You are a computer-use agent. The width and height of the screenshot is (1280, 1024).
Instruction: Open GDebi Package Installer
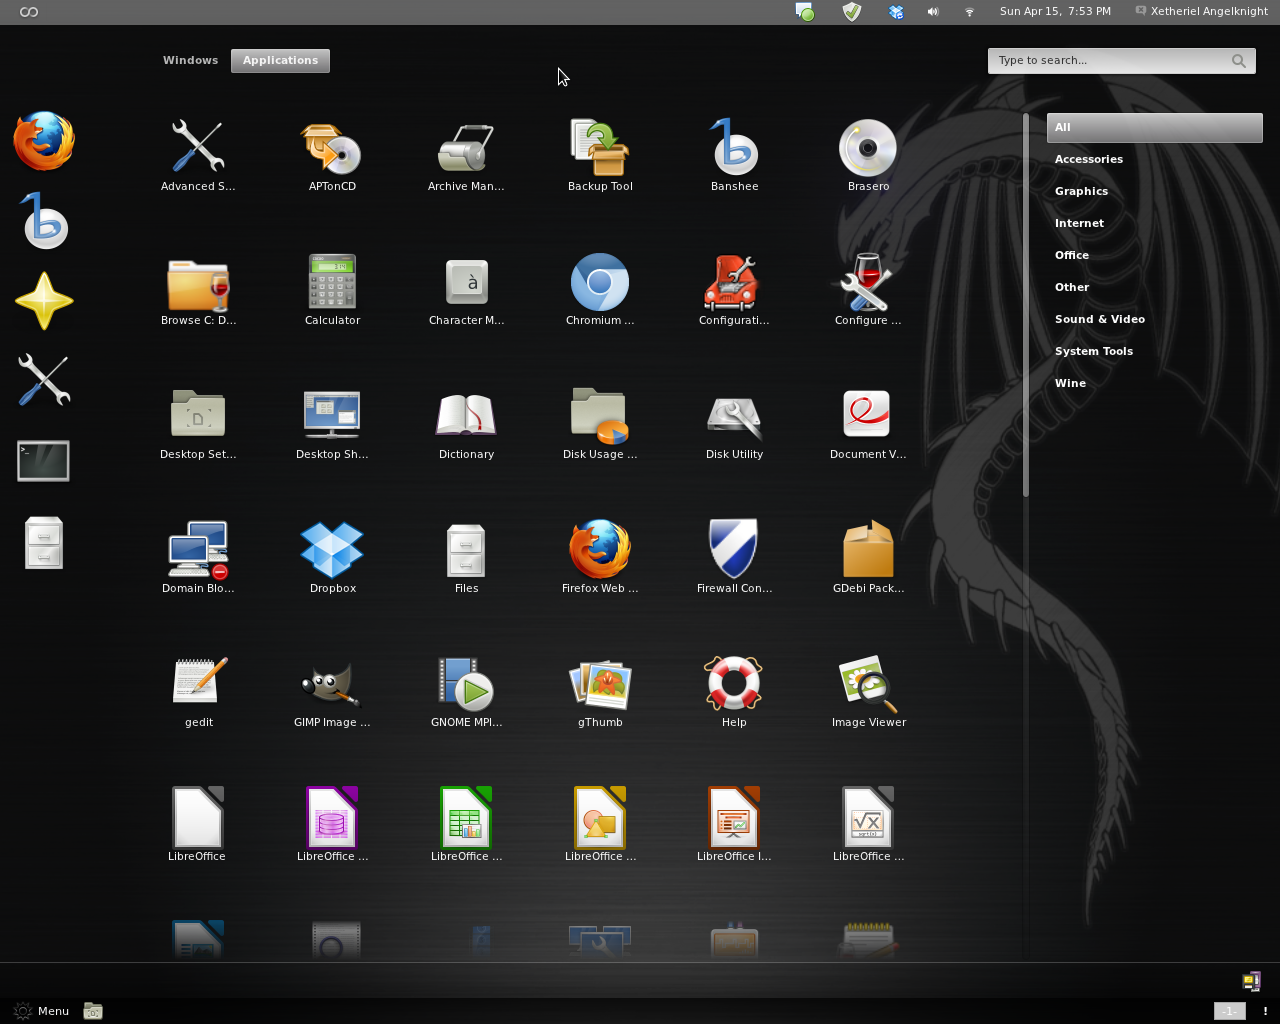[868, 548]
